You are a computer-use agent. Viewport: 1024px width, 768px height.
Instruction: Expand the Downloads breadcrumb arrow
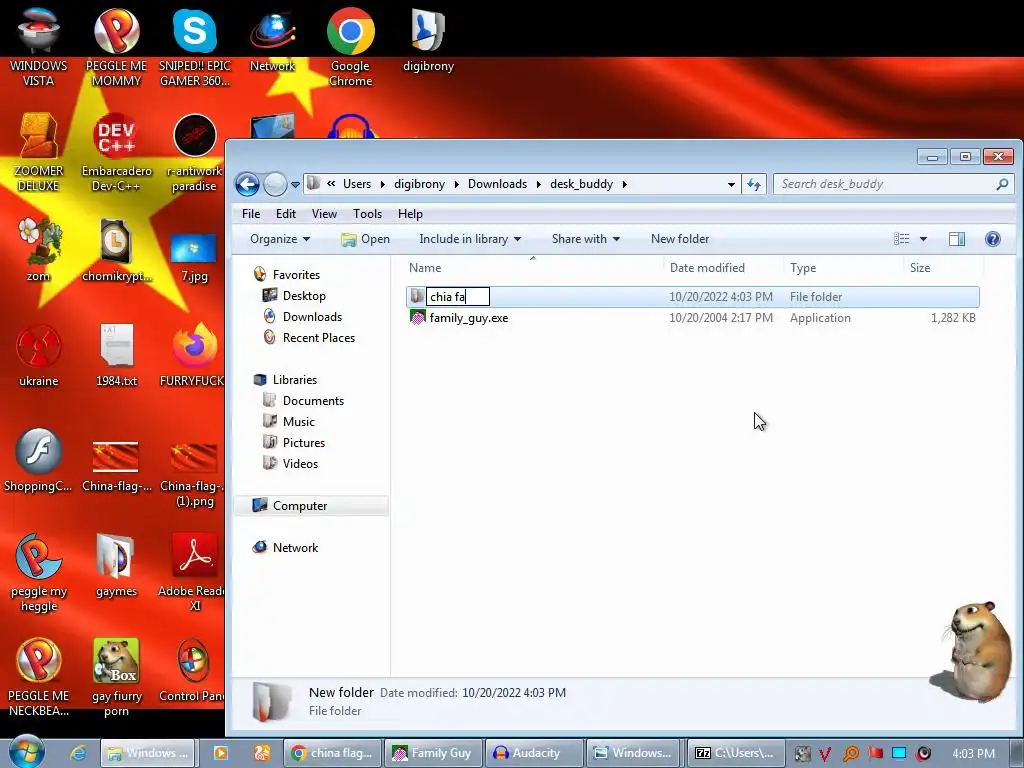click(x=539, y=184)
